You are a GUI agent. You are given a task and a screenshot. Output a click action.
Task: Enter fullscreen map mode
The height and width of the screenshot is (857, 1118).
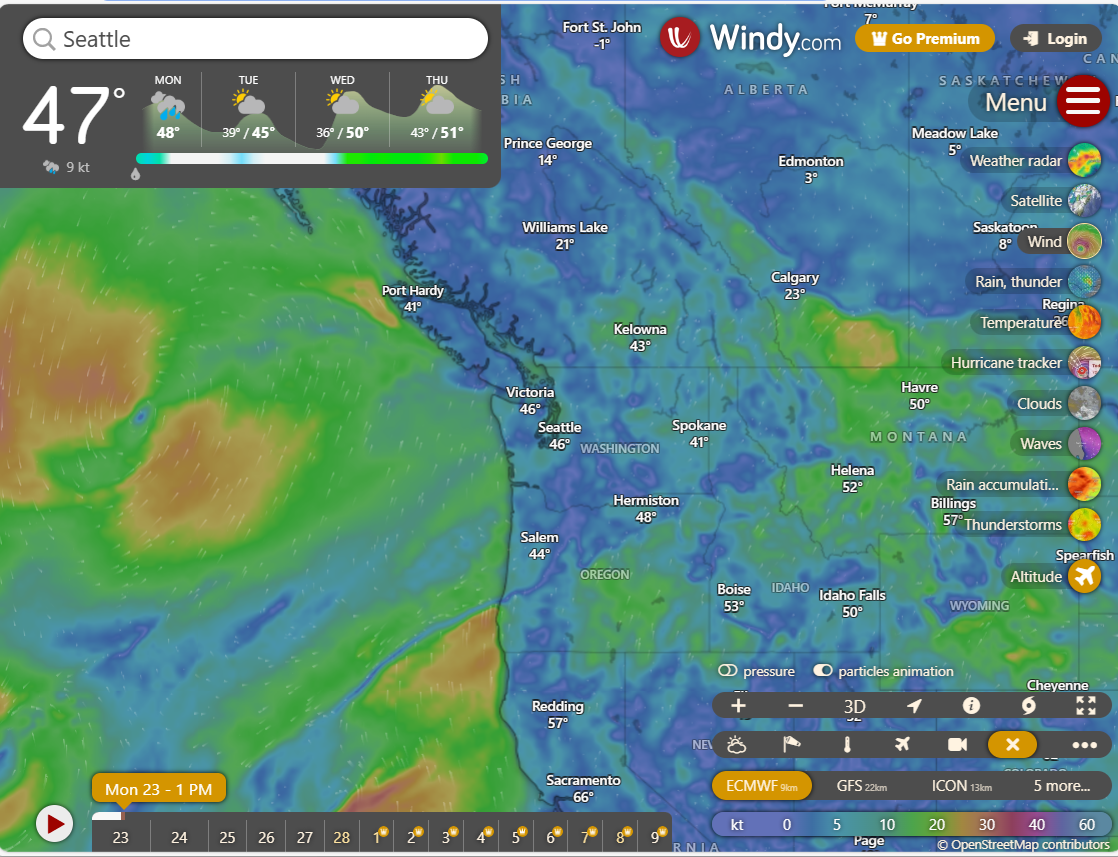point(1086,706)
